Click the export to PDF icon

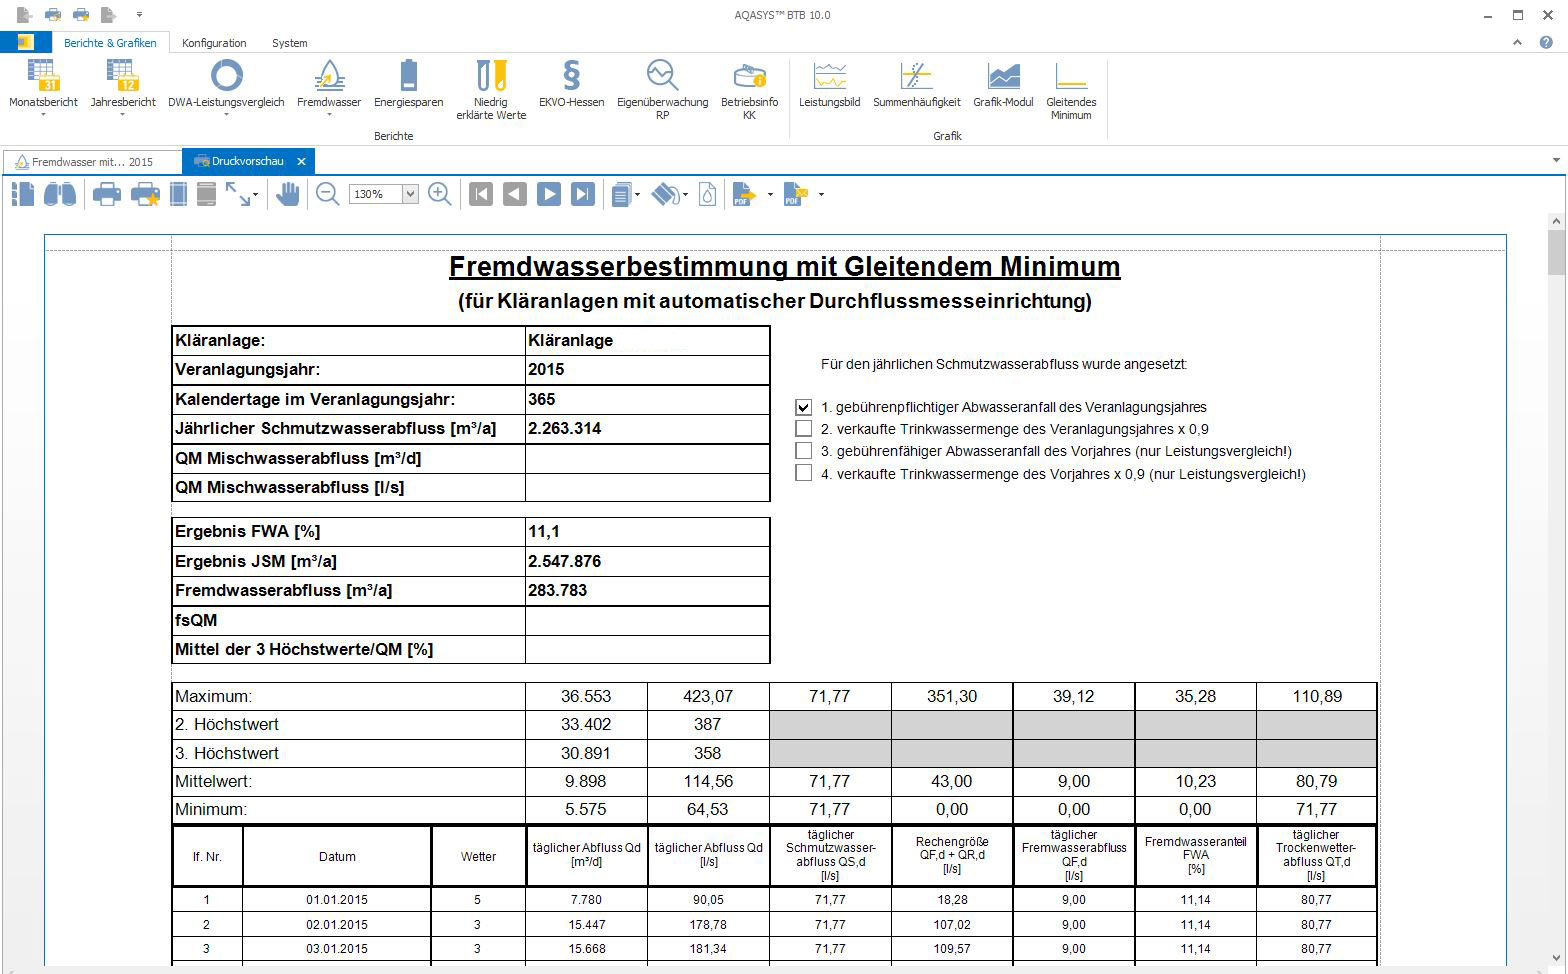click(x=745, y=194)
